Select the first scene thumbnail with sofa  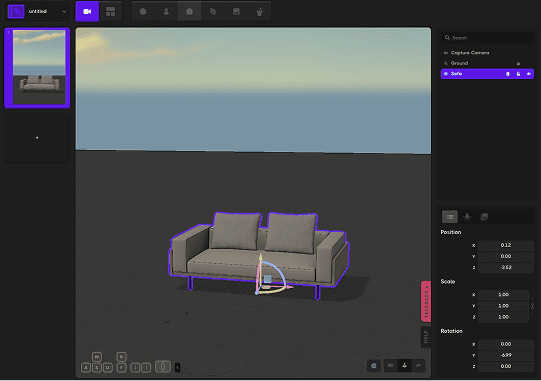[37, 68]
